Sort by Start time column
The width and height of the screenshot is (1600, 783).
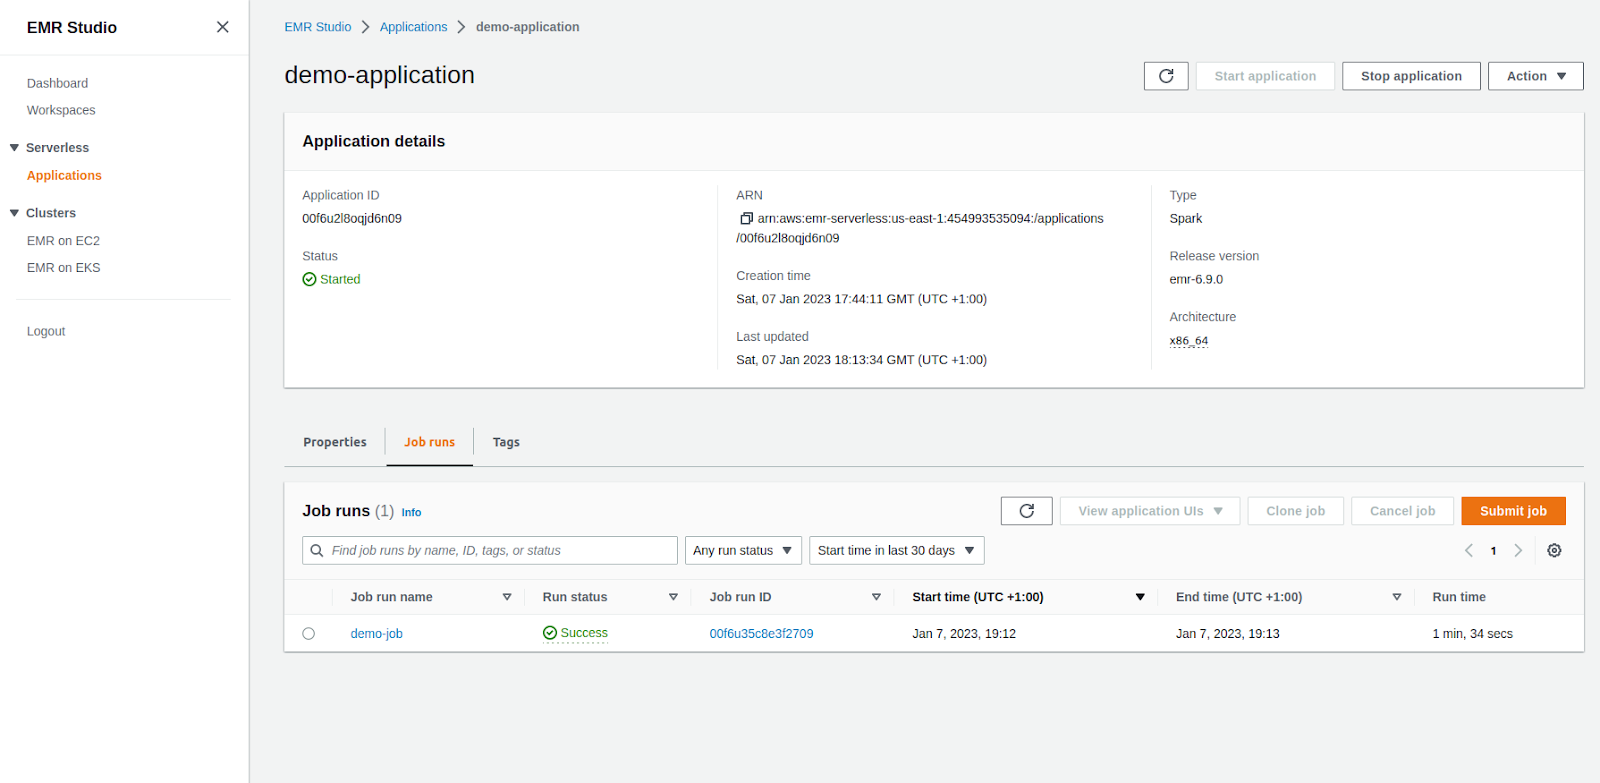1140,597
